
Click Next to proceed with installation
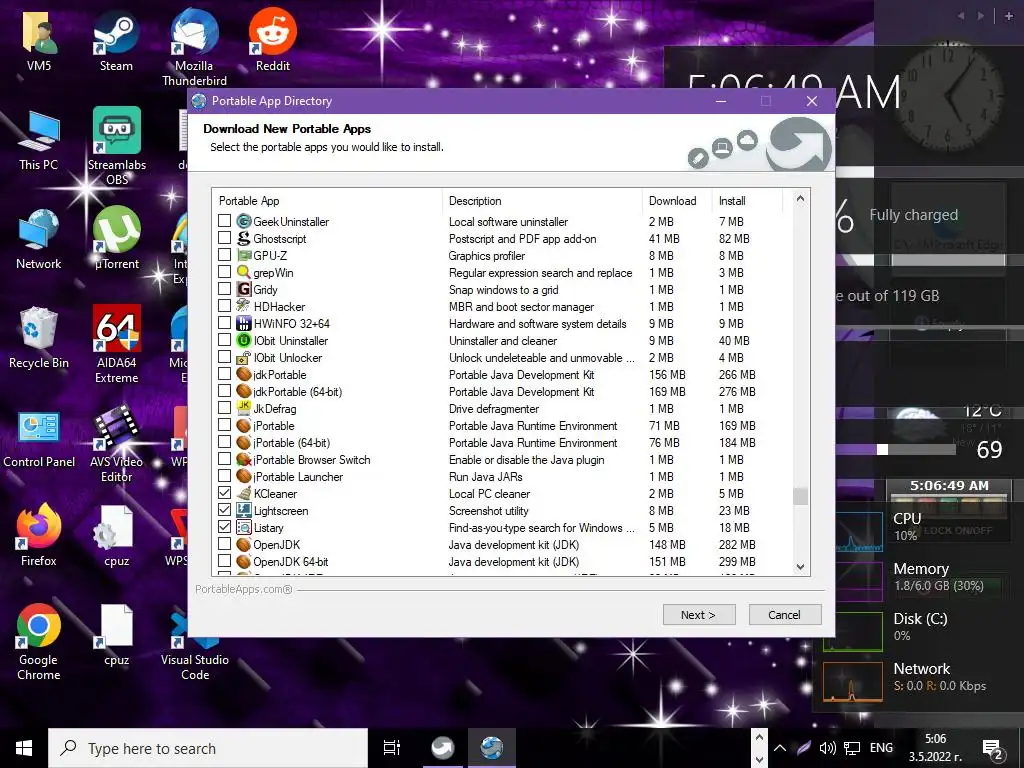(699, 615)
